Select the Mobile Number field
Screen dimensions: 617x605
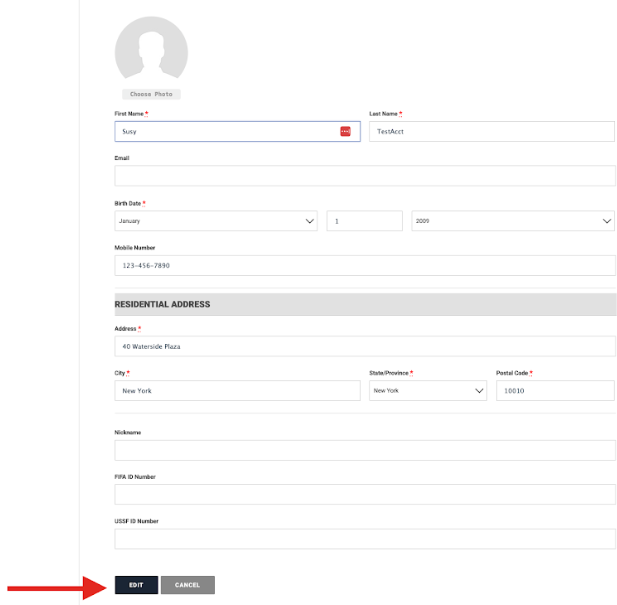[365, 266]
